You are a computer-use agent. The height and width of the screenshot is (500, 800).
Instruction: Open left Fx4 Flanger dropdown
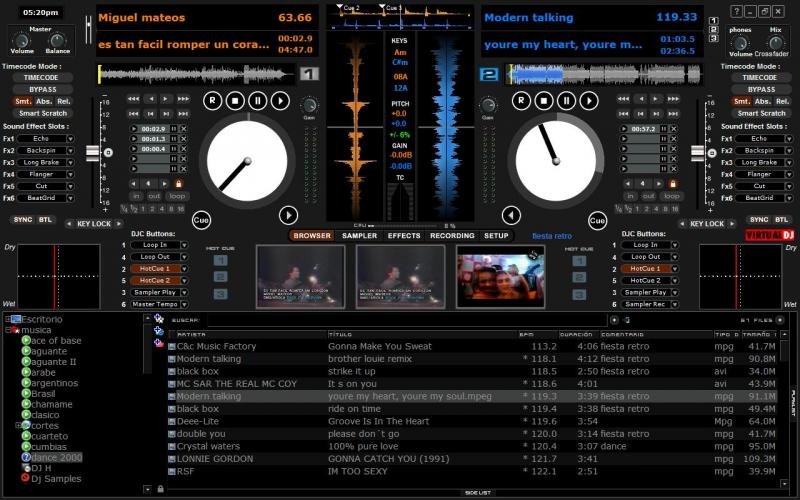[x=70, y=174]
